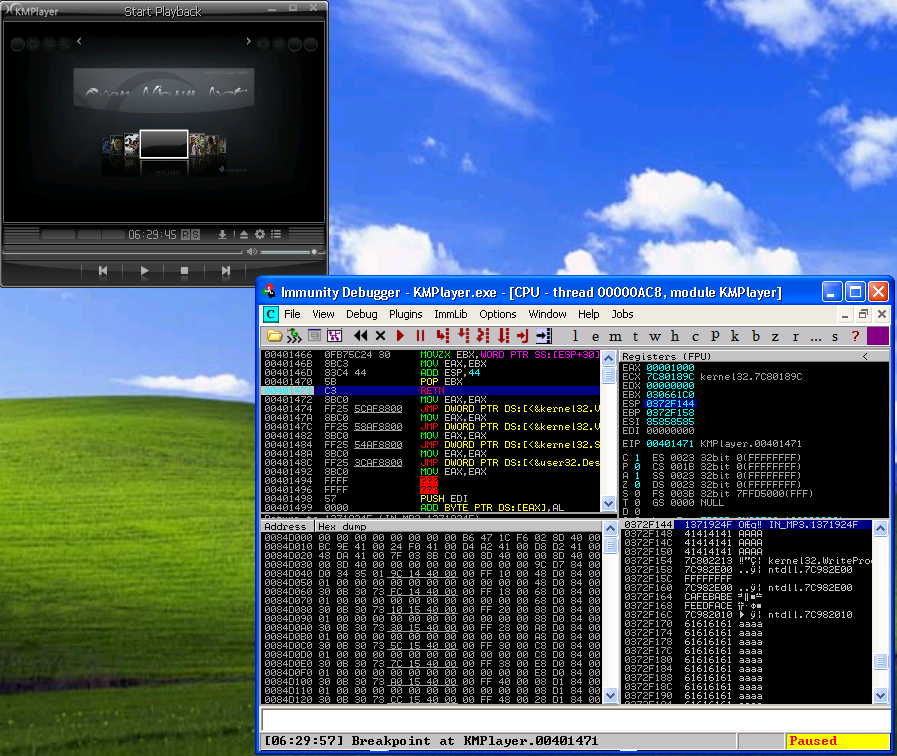Select the RETN instruction at 00401471
897x756 pixels.
click(432, 391)
